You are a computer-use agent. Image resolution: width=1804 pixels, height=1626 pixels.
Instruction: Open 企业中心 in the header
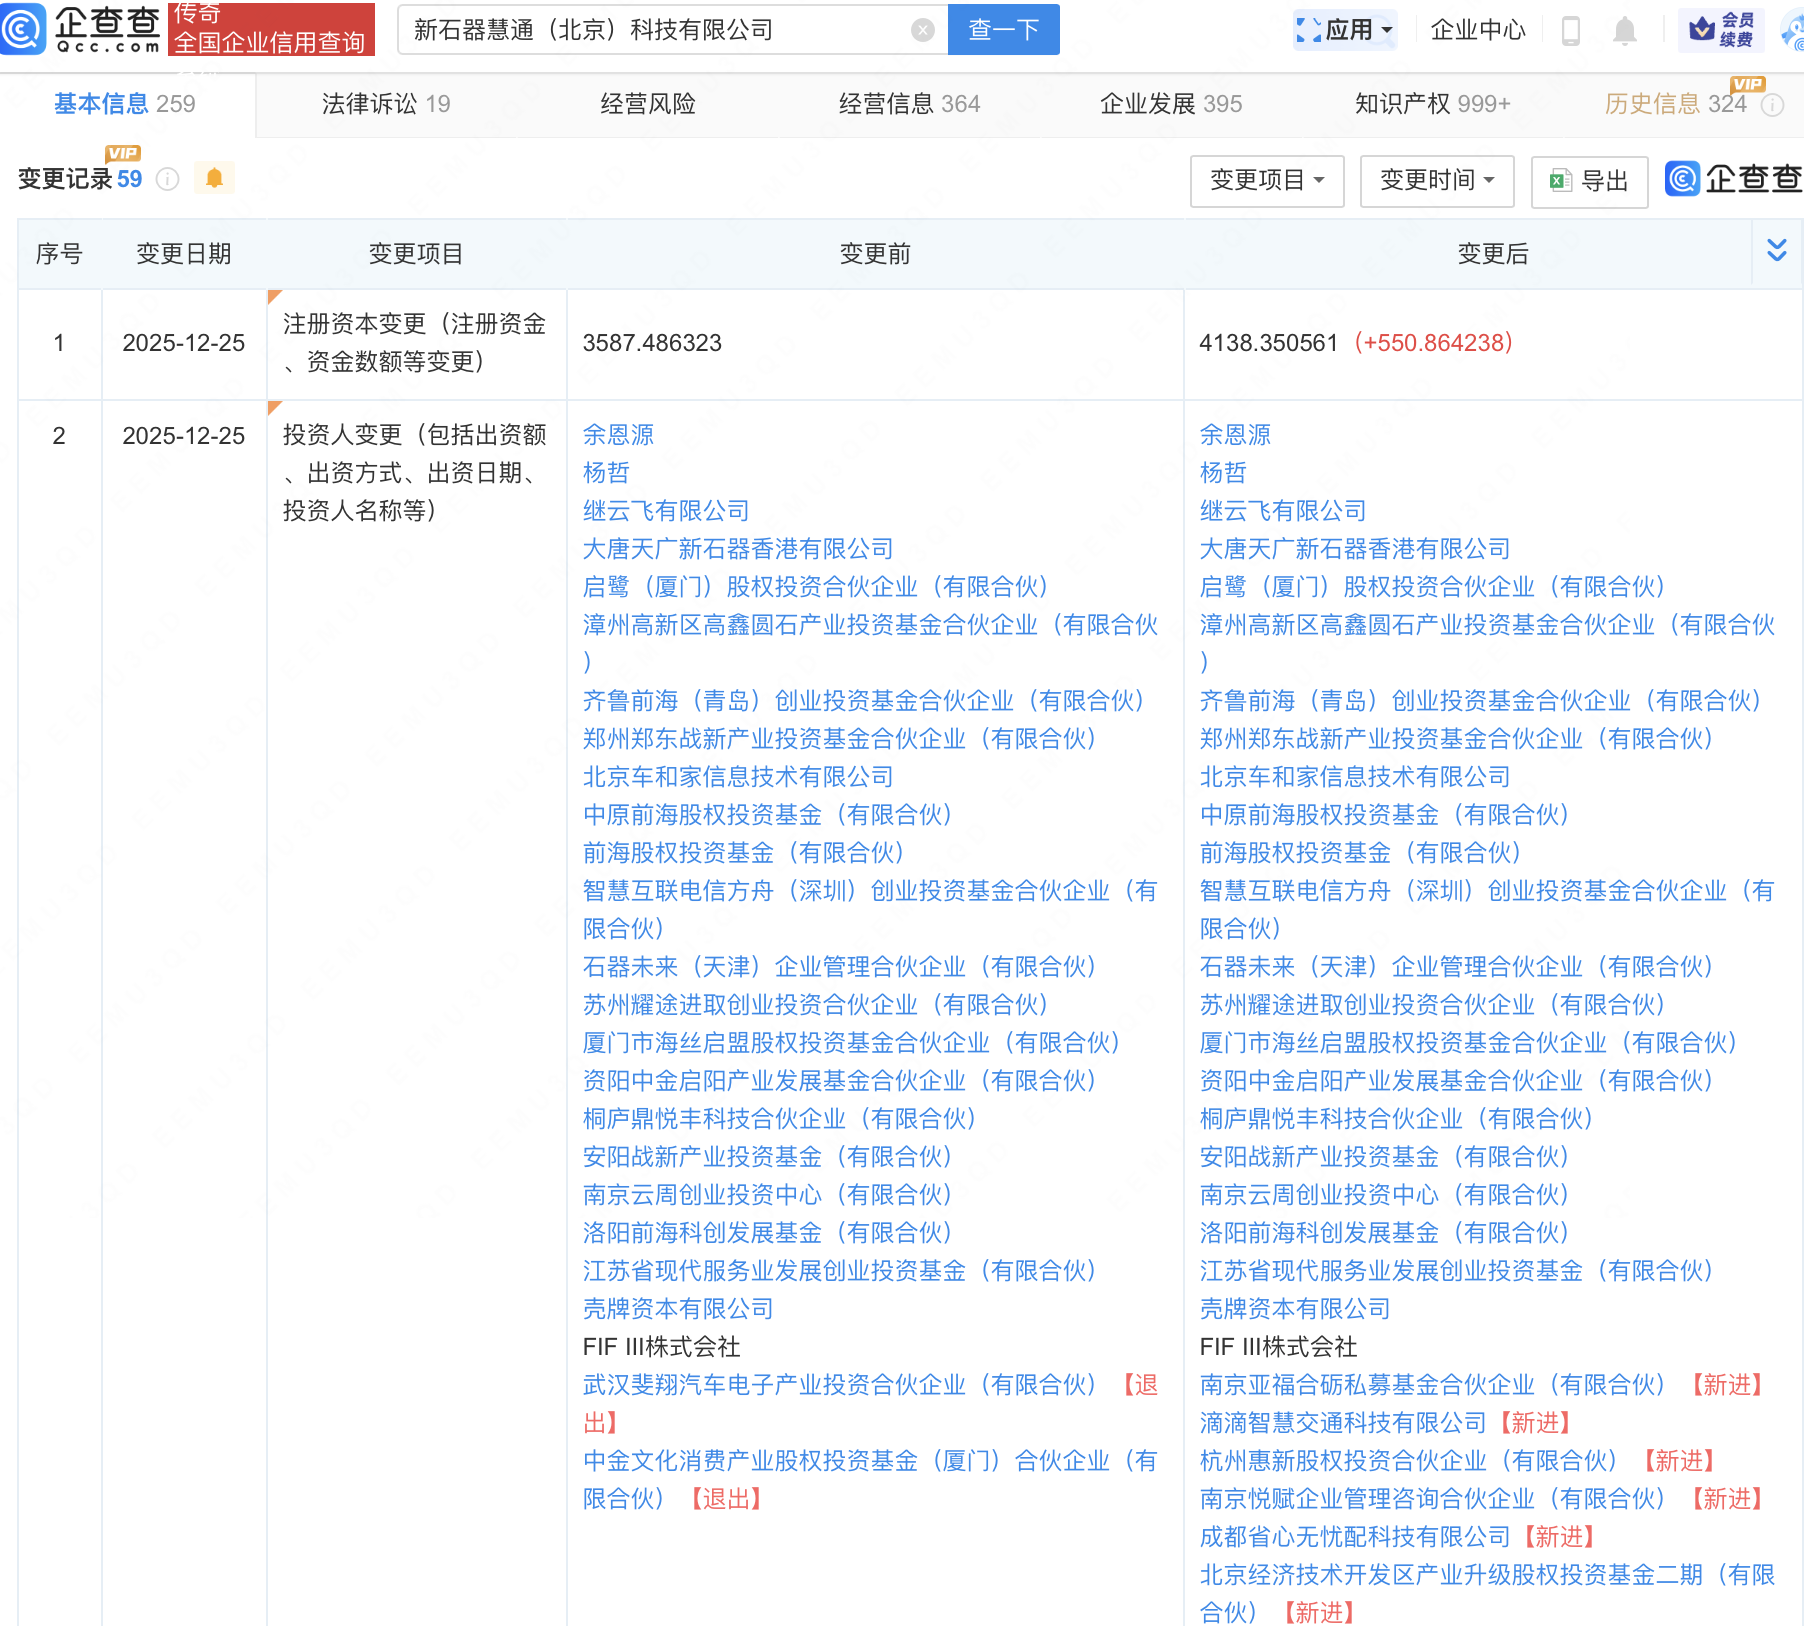[1477, 30]
